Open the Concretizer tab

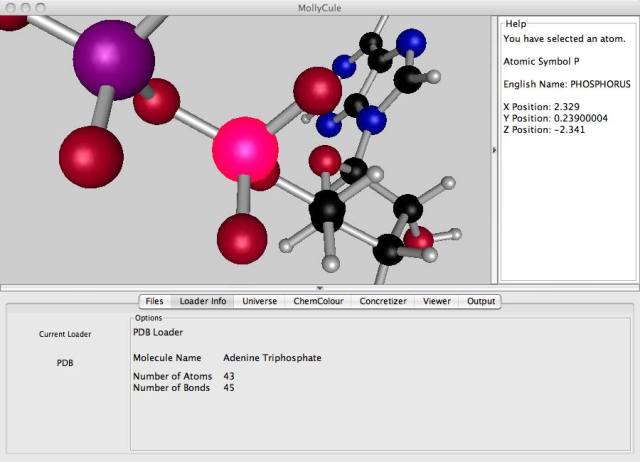click(x=383, y=301)
